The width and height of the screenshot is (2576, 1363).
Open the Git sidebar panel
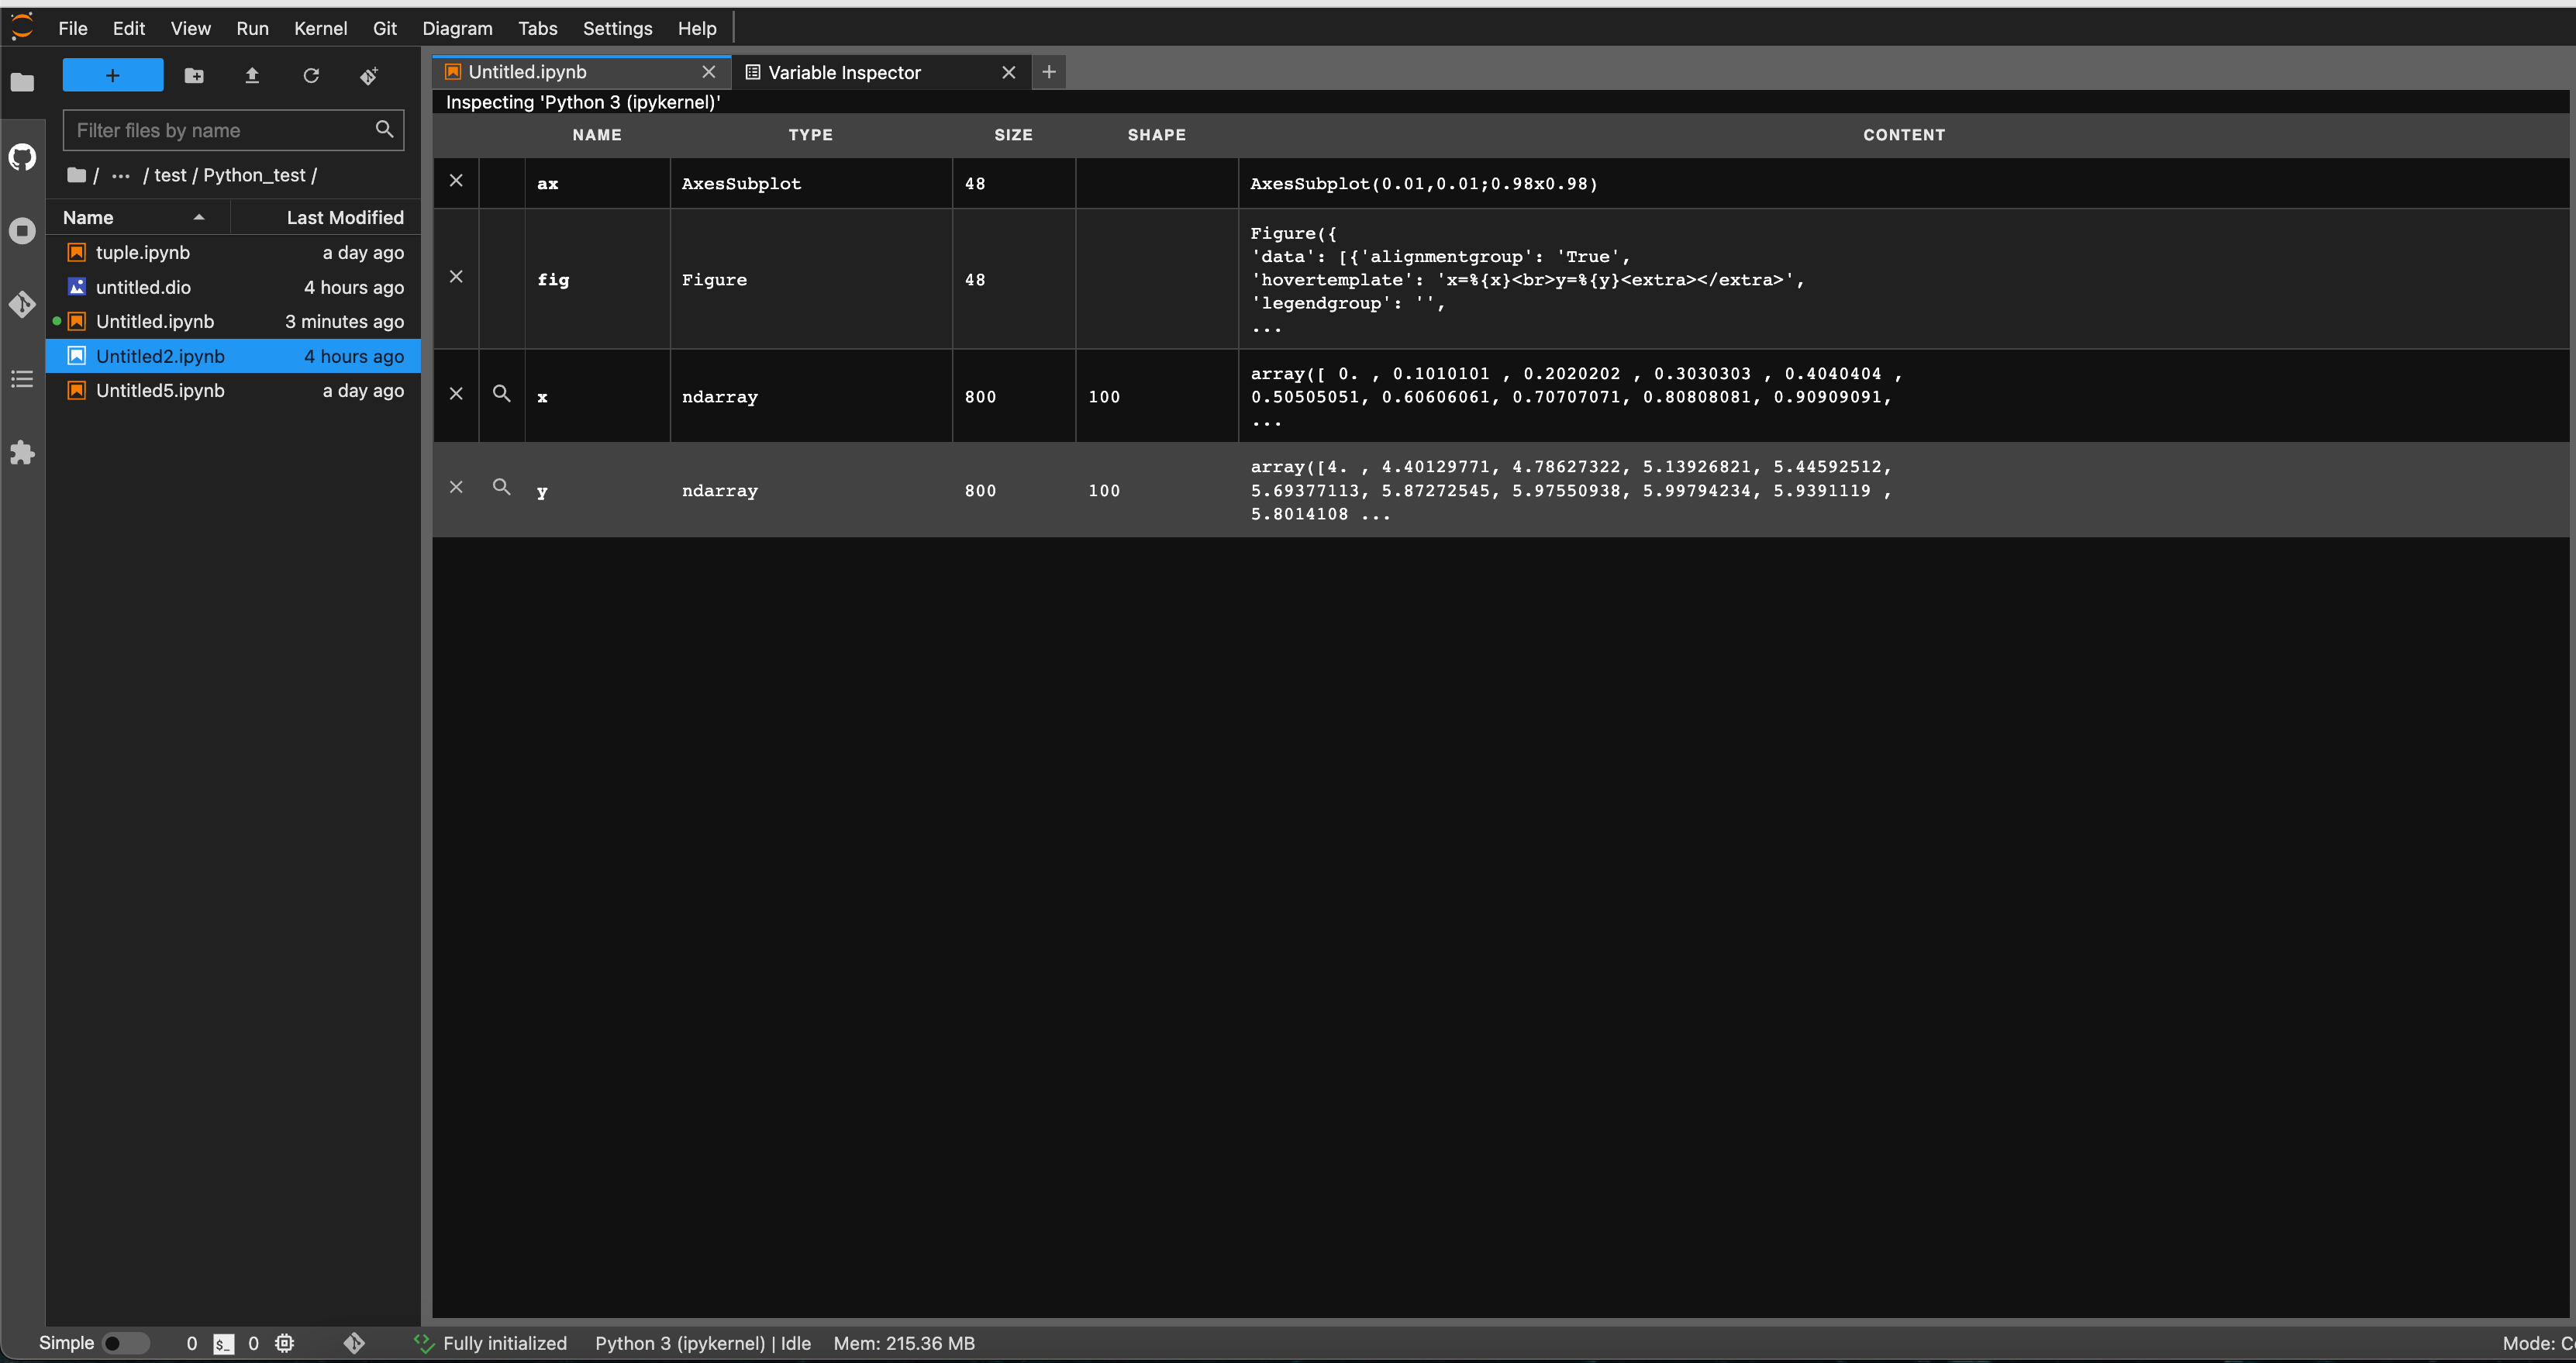point(22,304)
